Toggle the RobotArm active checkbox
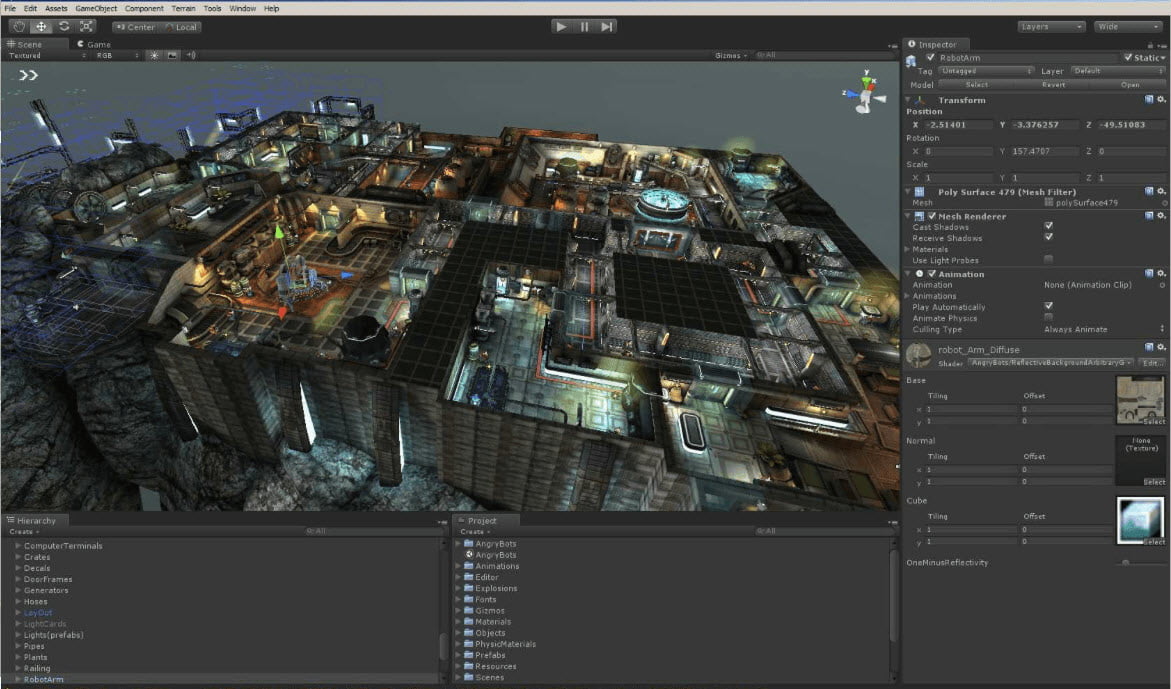The image size is (1171, 689). [x=930, y=57]
